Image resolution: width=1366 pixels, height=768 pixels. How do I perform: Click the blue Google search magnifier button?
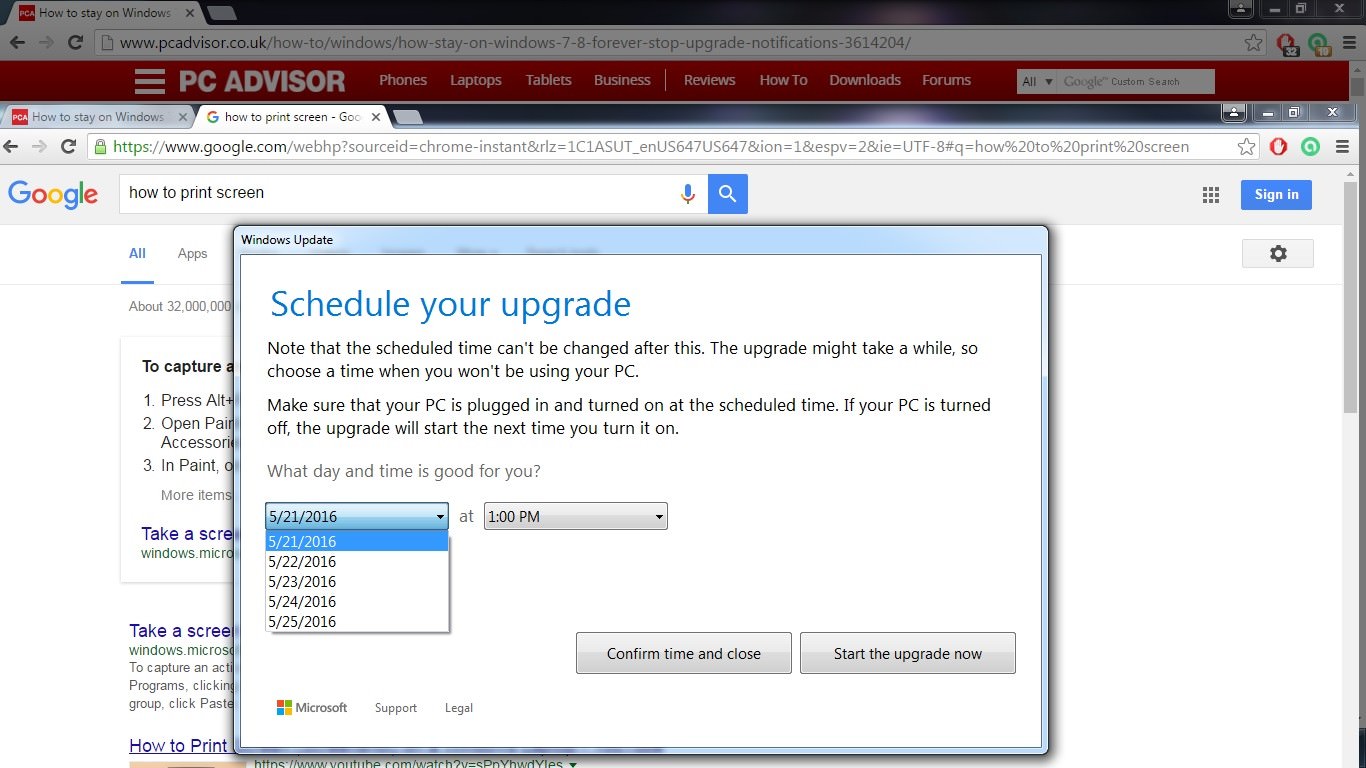pyautogui.click(x=728, y=194)
